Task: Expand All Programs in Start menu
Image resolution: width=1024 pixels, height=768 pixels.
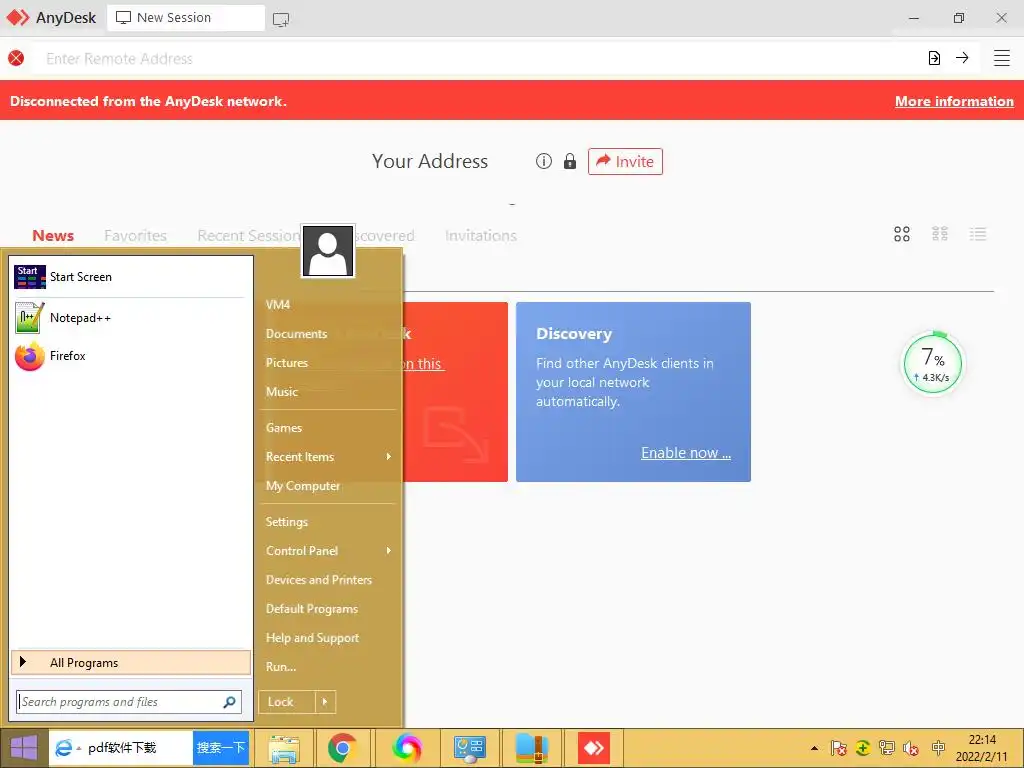Action: click(x=131, y=663)
